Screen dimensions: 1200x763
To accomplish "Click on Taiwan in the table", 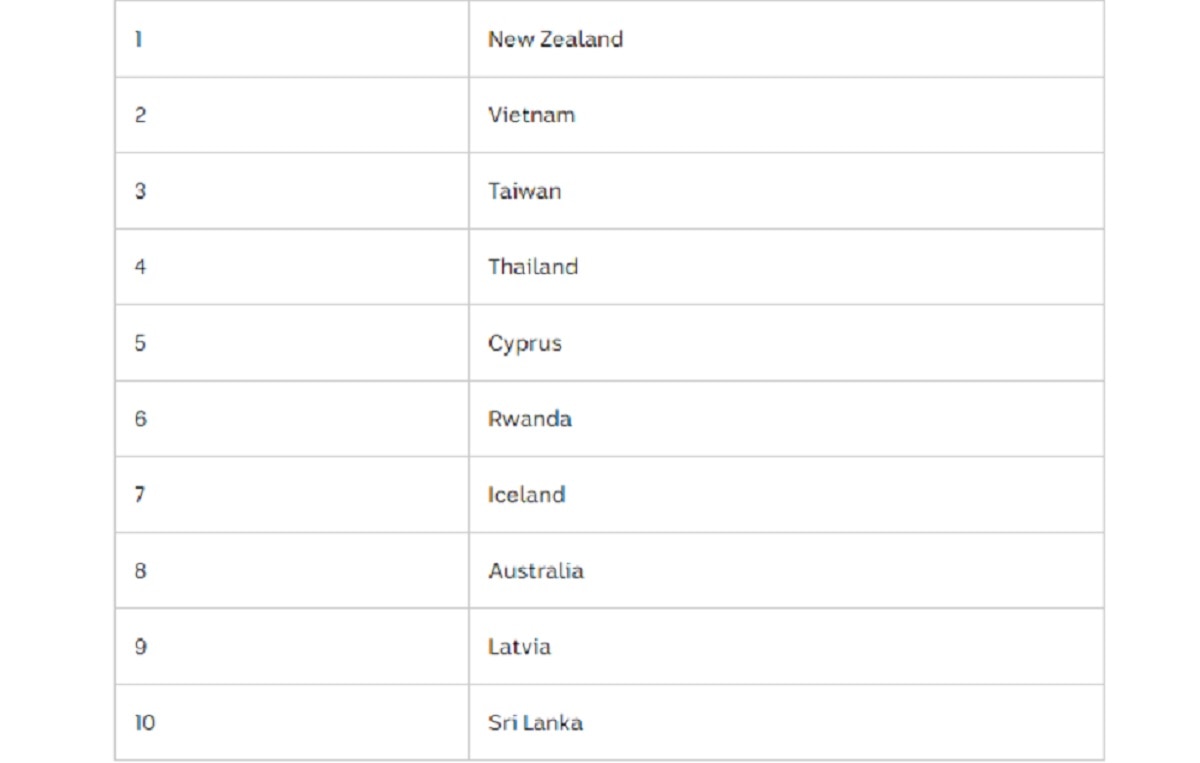I will click(x=524, y=191).
